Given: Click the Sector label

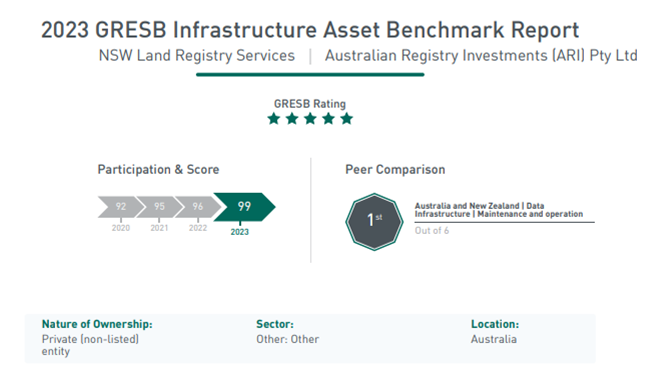Looking at the screenshot, I should (x=275, y=324).
